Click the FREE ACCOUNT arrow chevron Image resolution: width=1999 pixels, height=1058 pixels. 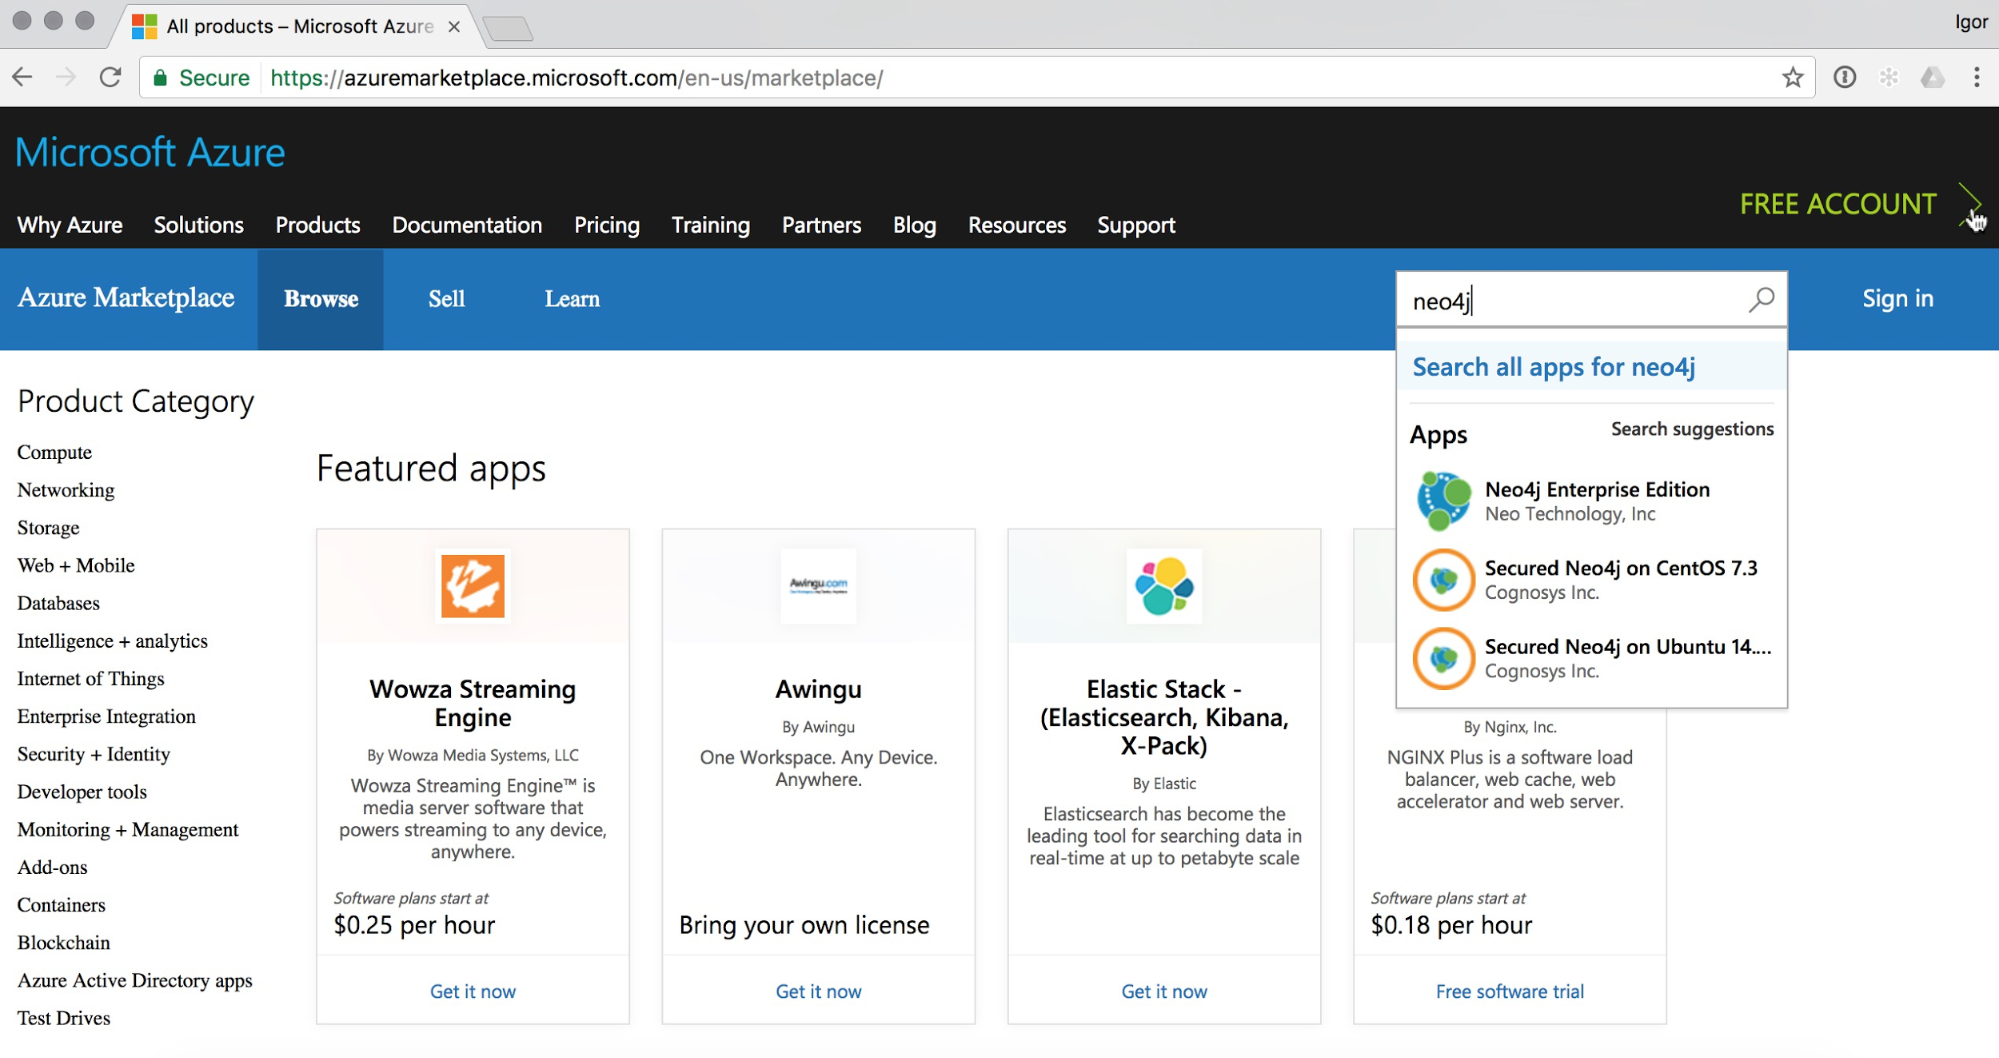[x=1970, y=204]
